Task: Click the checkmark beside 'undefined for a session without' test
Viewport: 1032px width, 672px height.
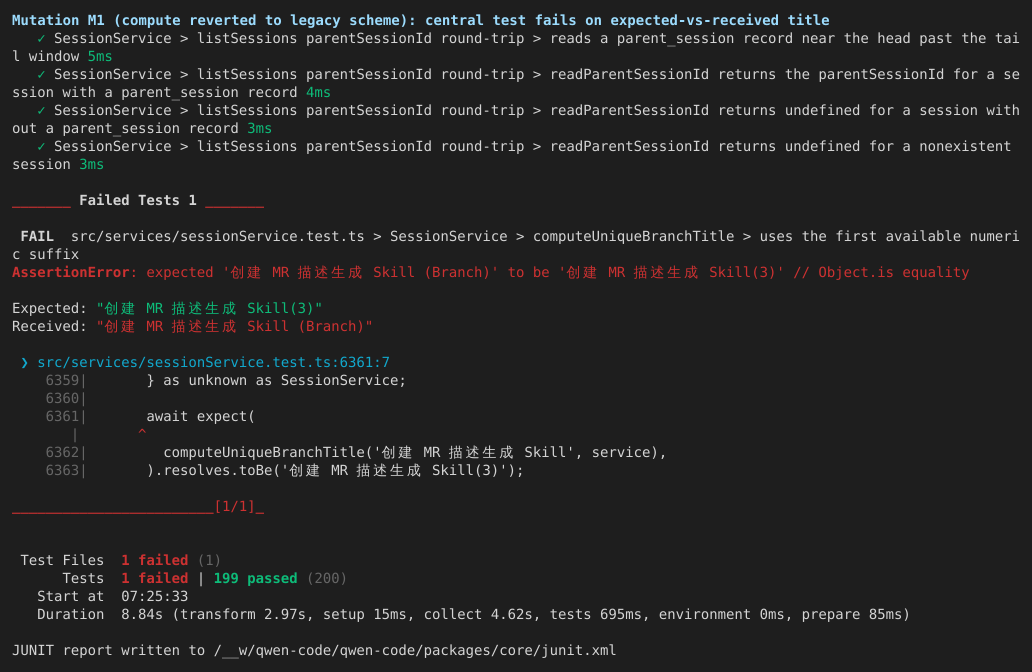Action: tap(41, 111)
